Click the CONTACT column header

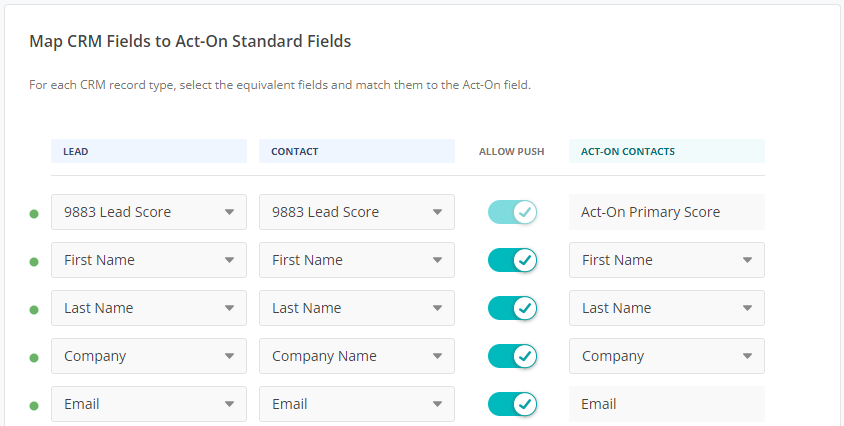(357, 151)
